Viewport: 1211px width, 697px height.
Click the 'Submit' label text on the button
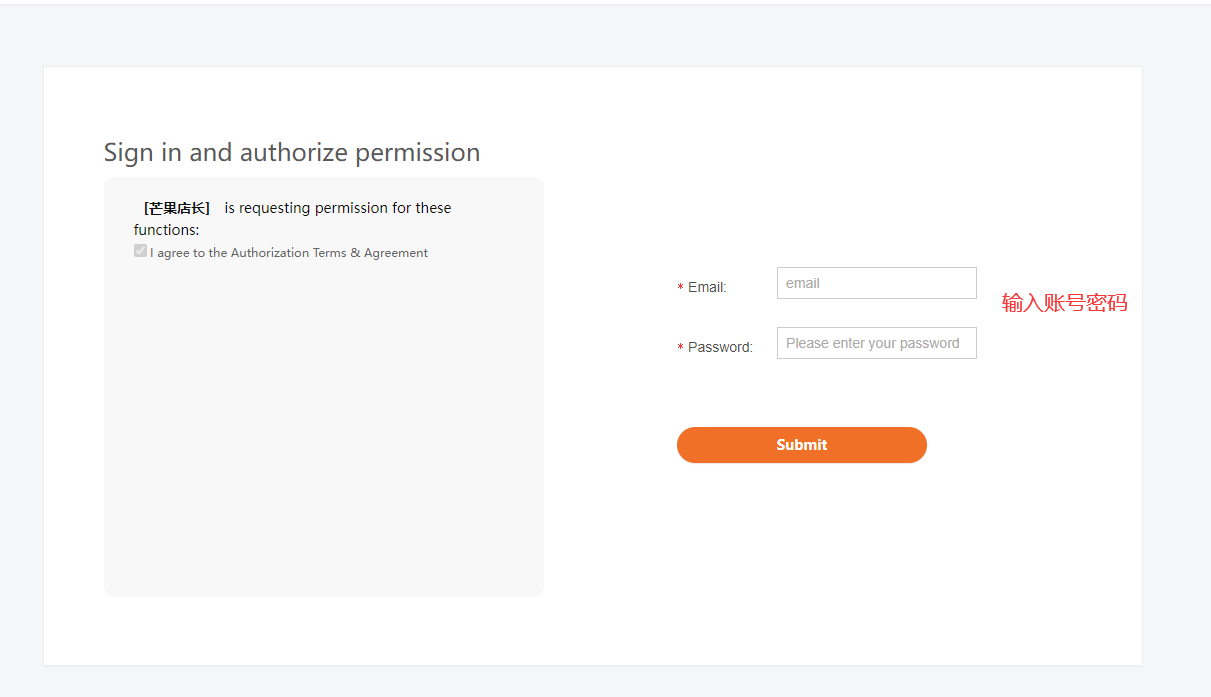(x=802, y=445)
